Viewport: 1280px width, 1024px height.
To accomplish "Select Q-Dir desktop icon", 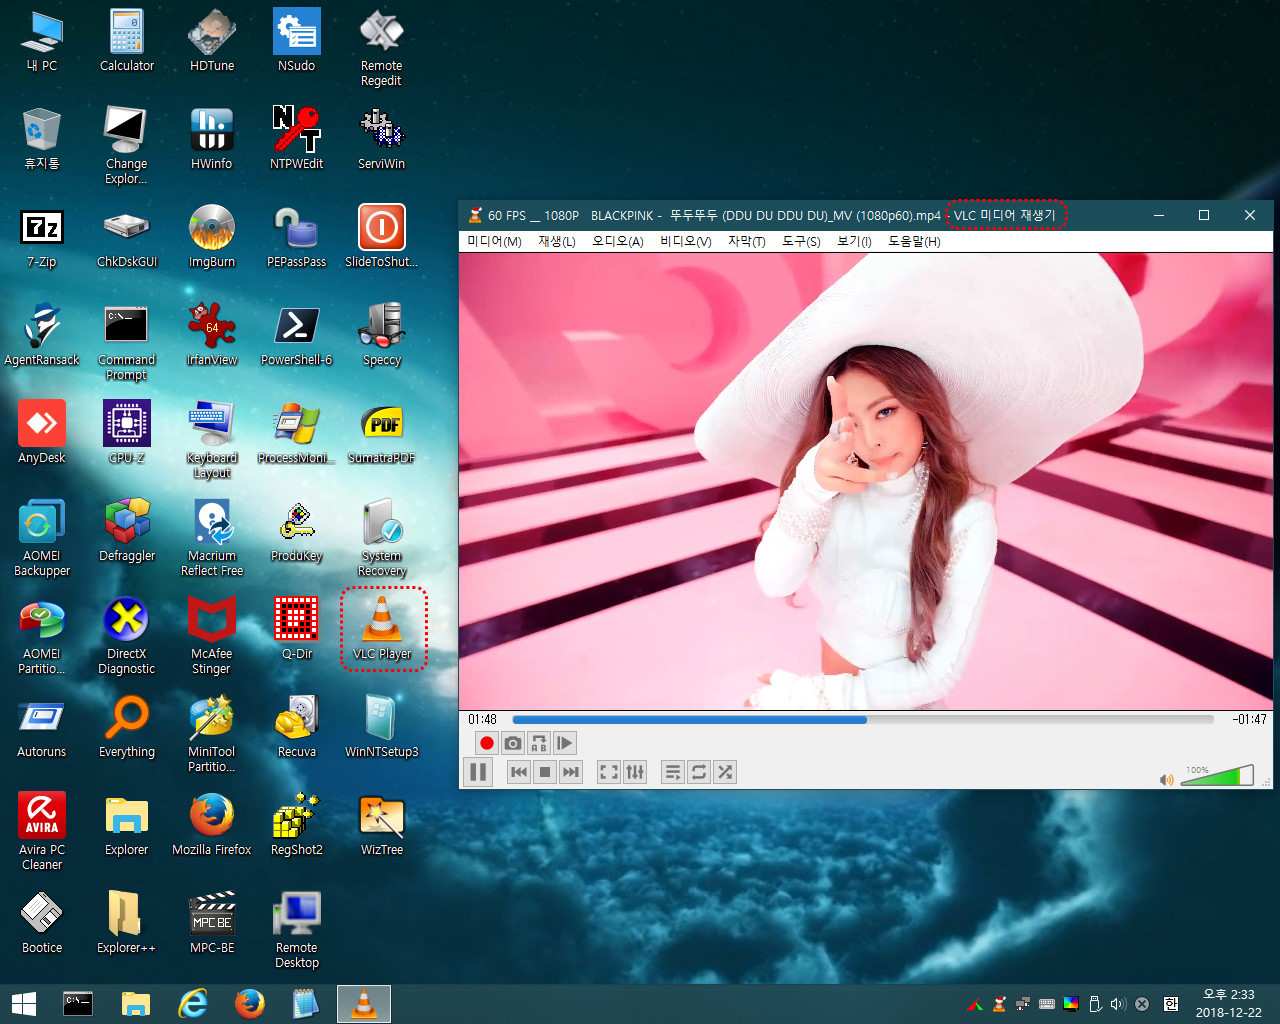I will coord(297,628).
